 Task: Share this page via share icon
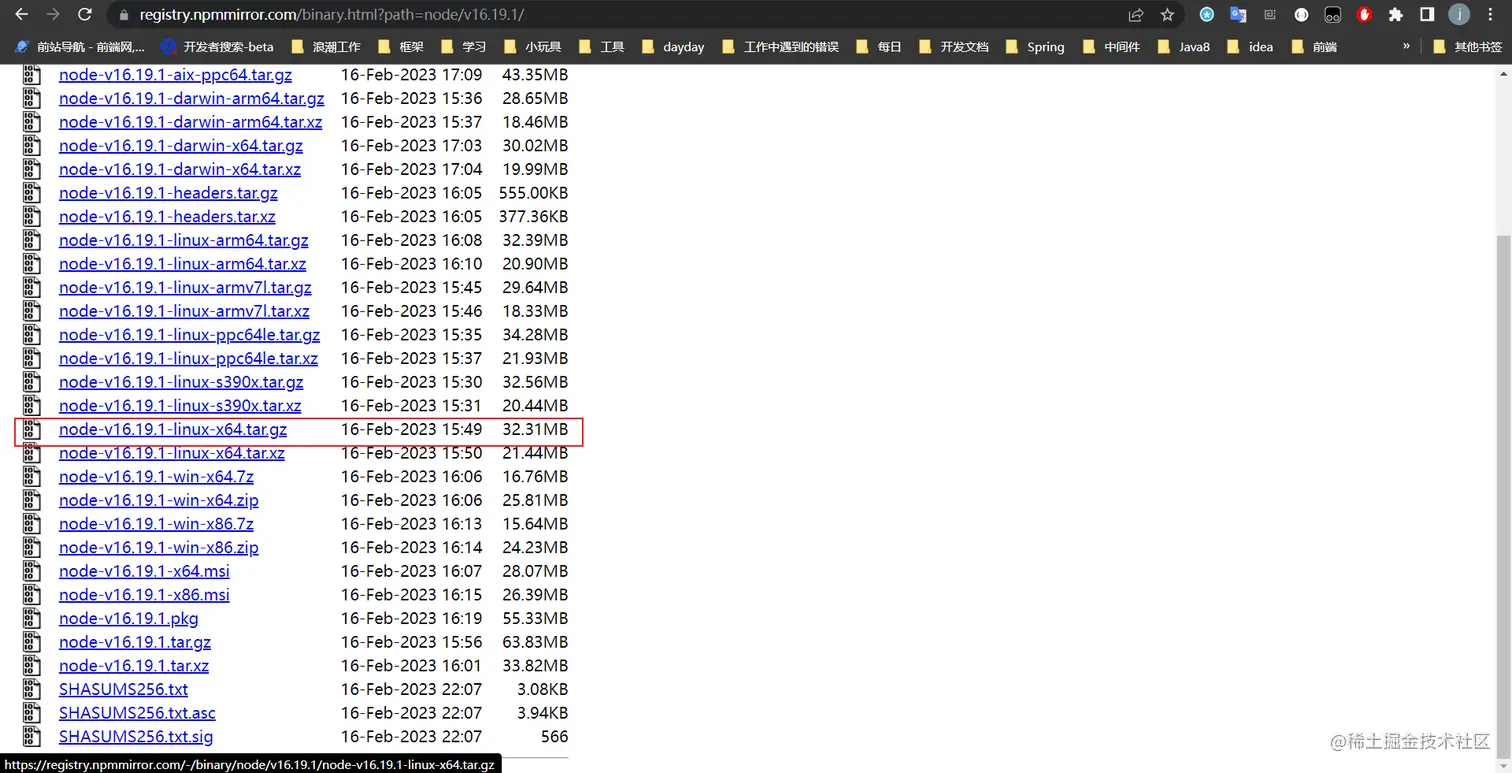(x=1136, y=15)
